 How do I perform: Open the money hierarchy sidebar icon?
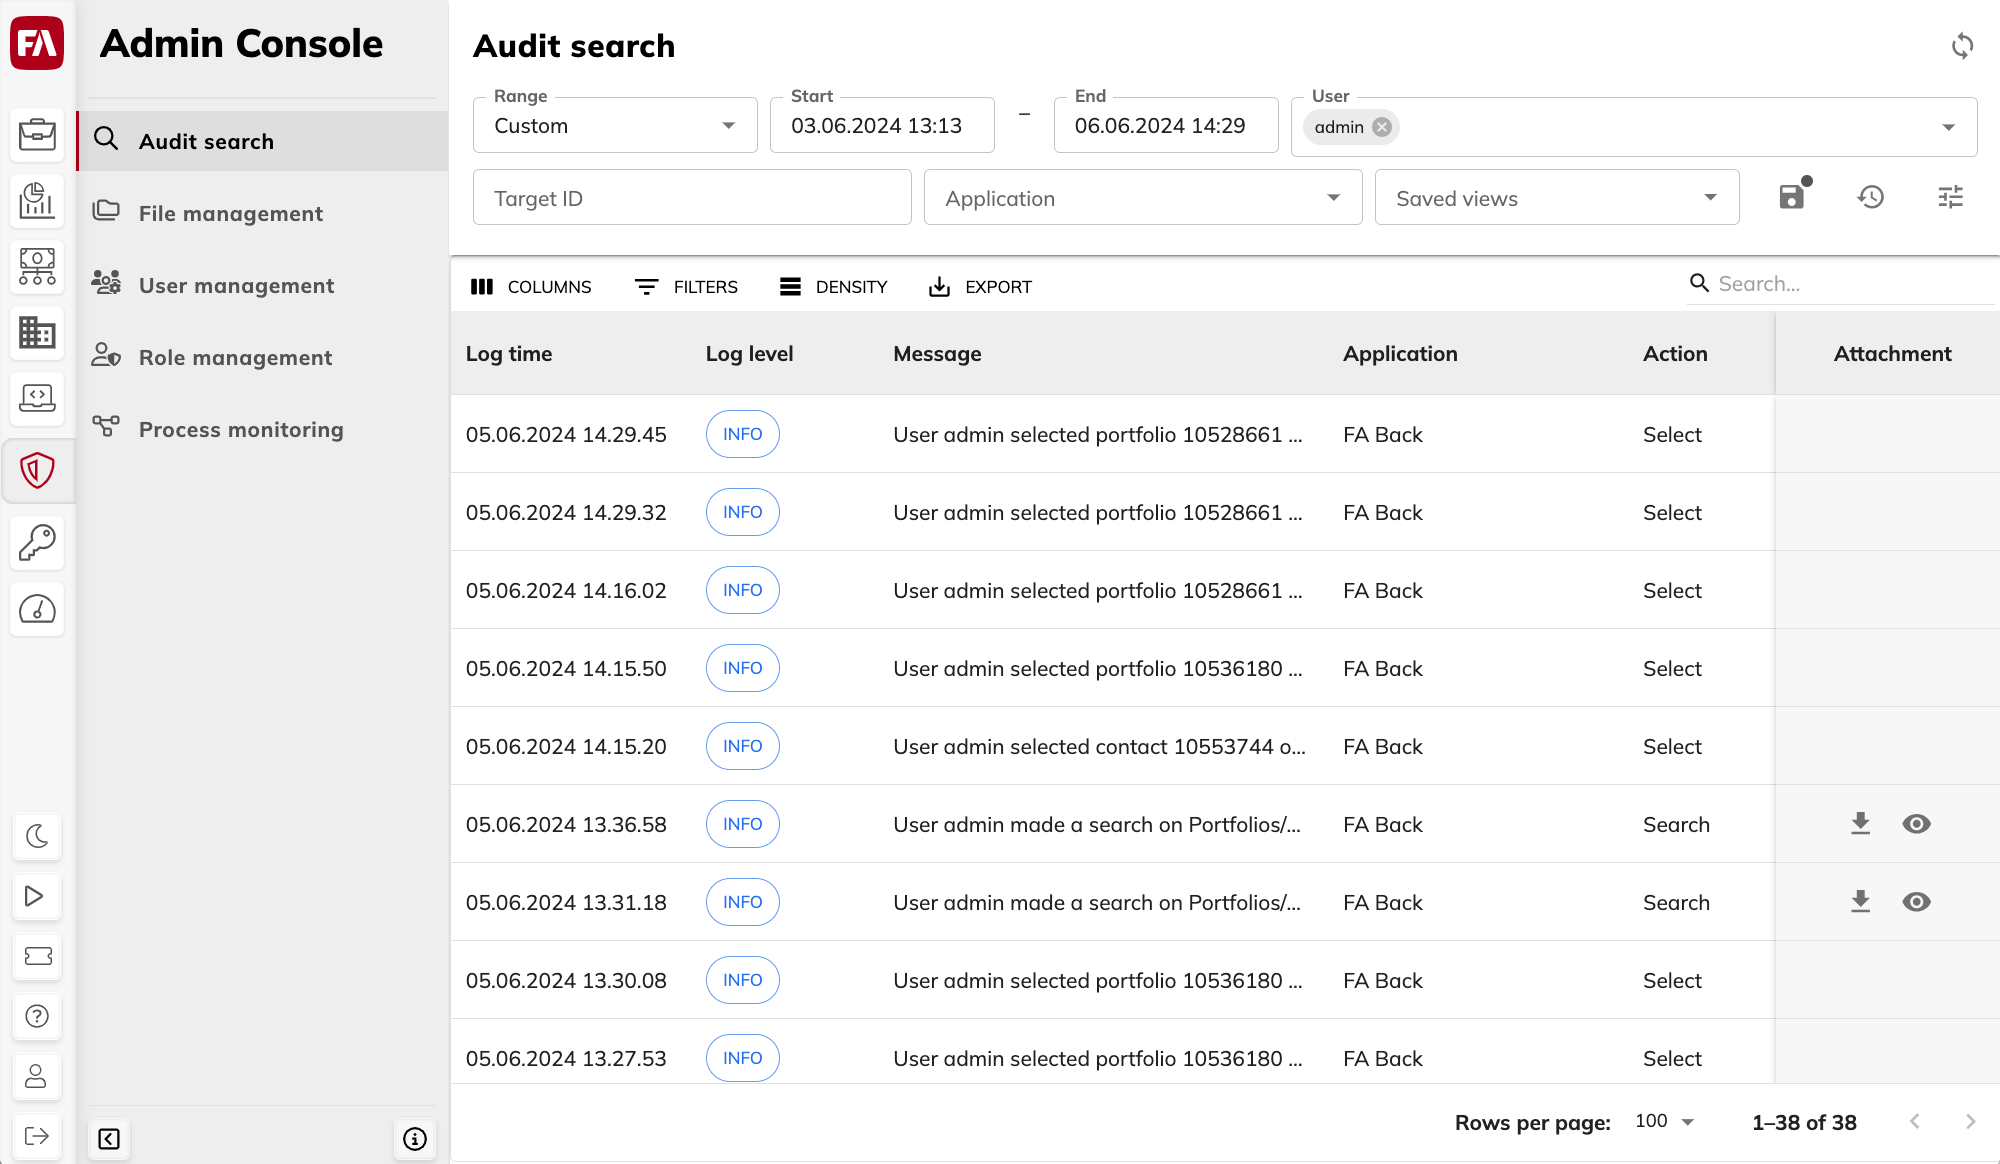[37, 266]
